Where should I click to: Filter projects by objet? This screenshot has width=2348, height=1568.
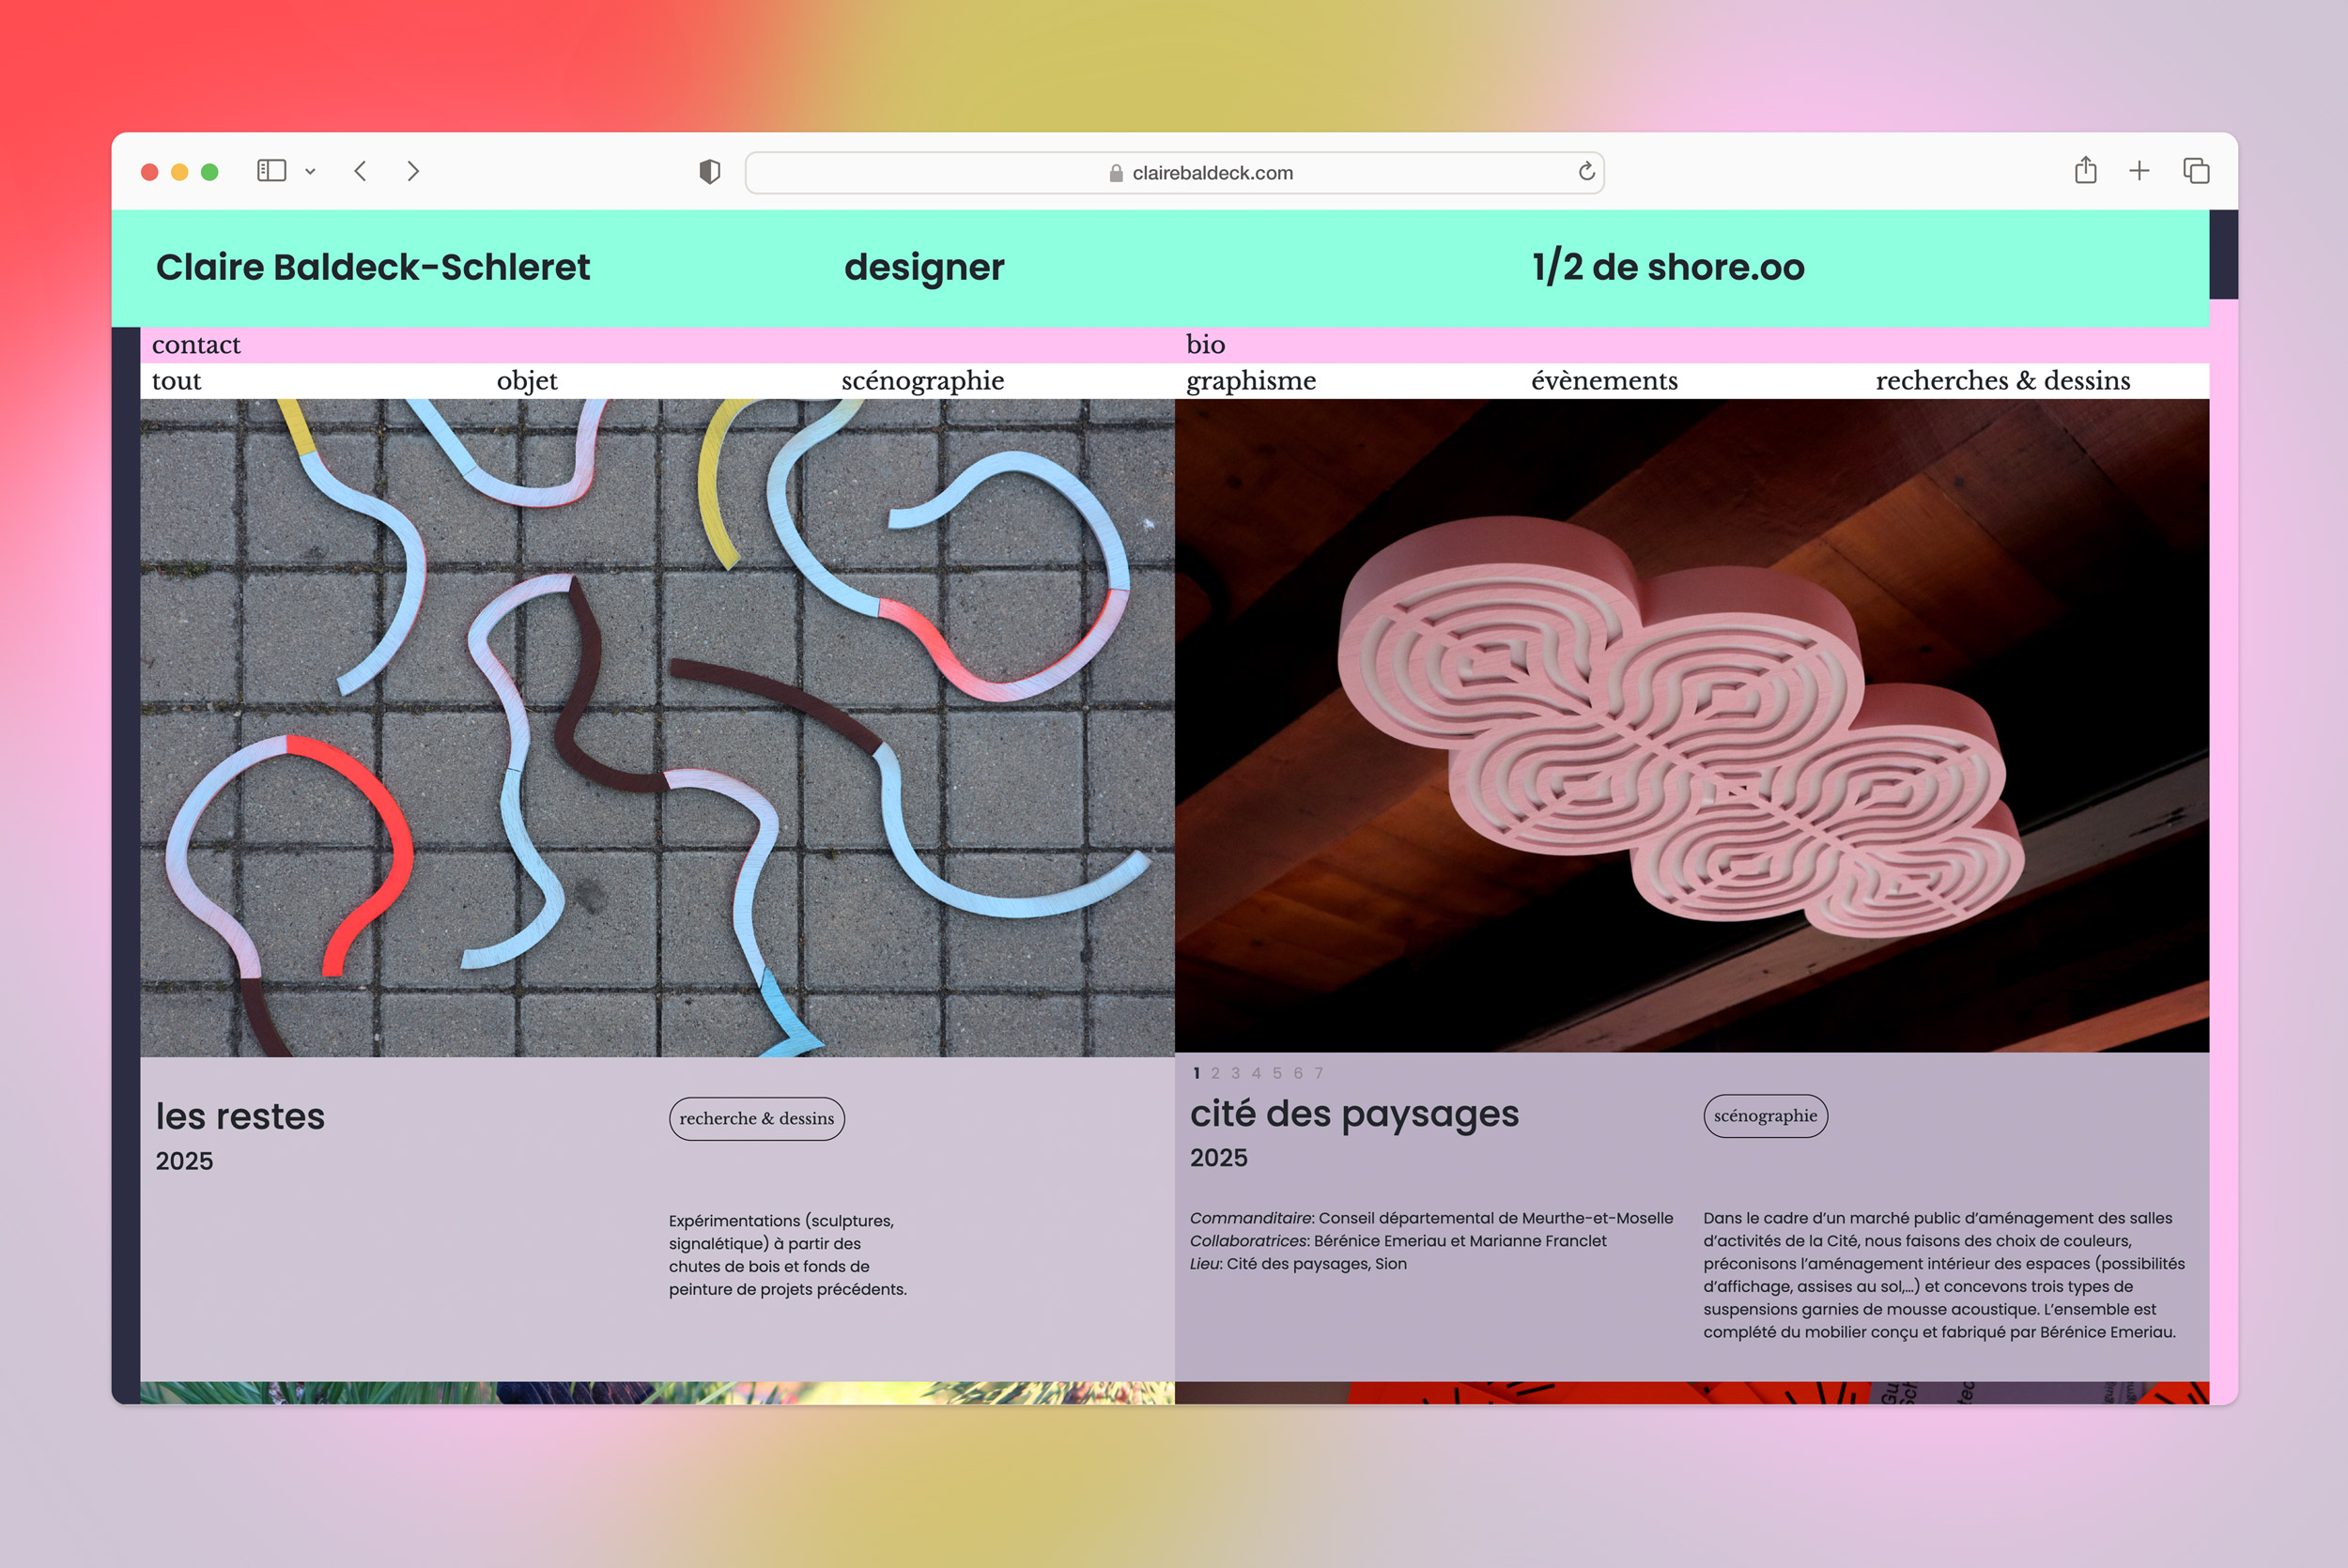(x=527, y=381)
